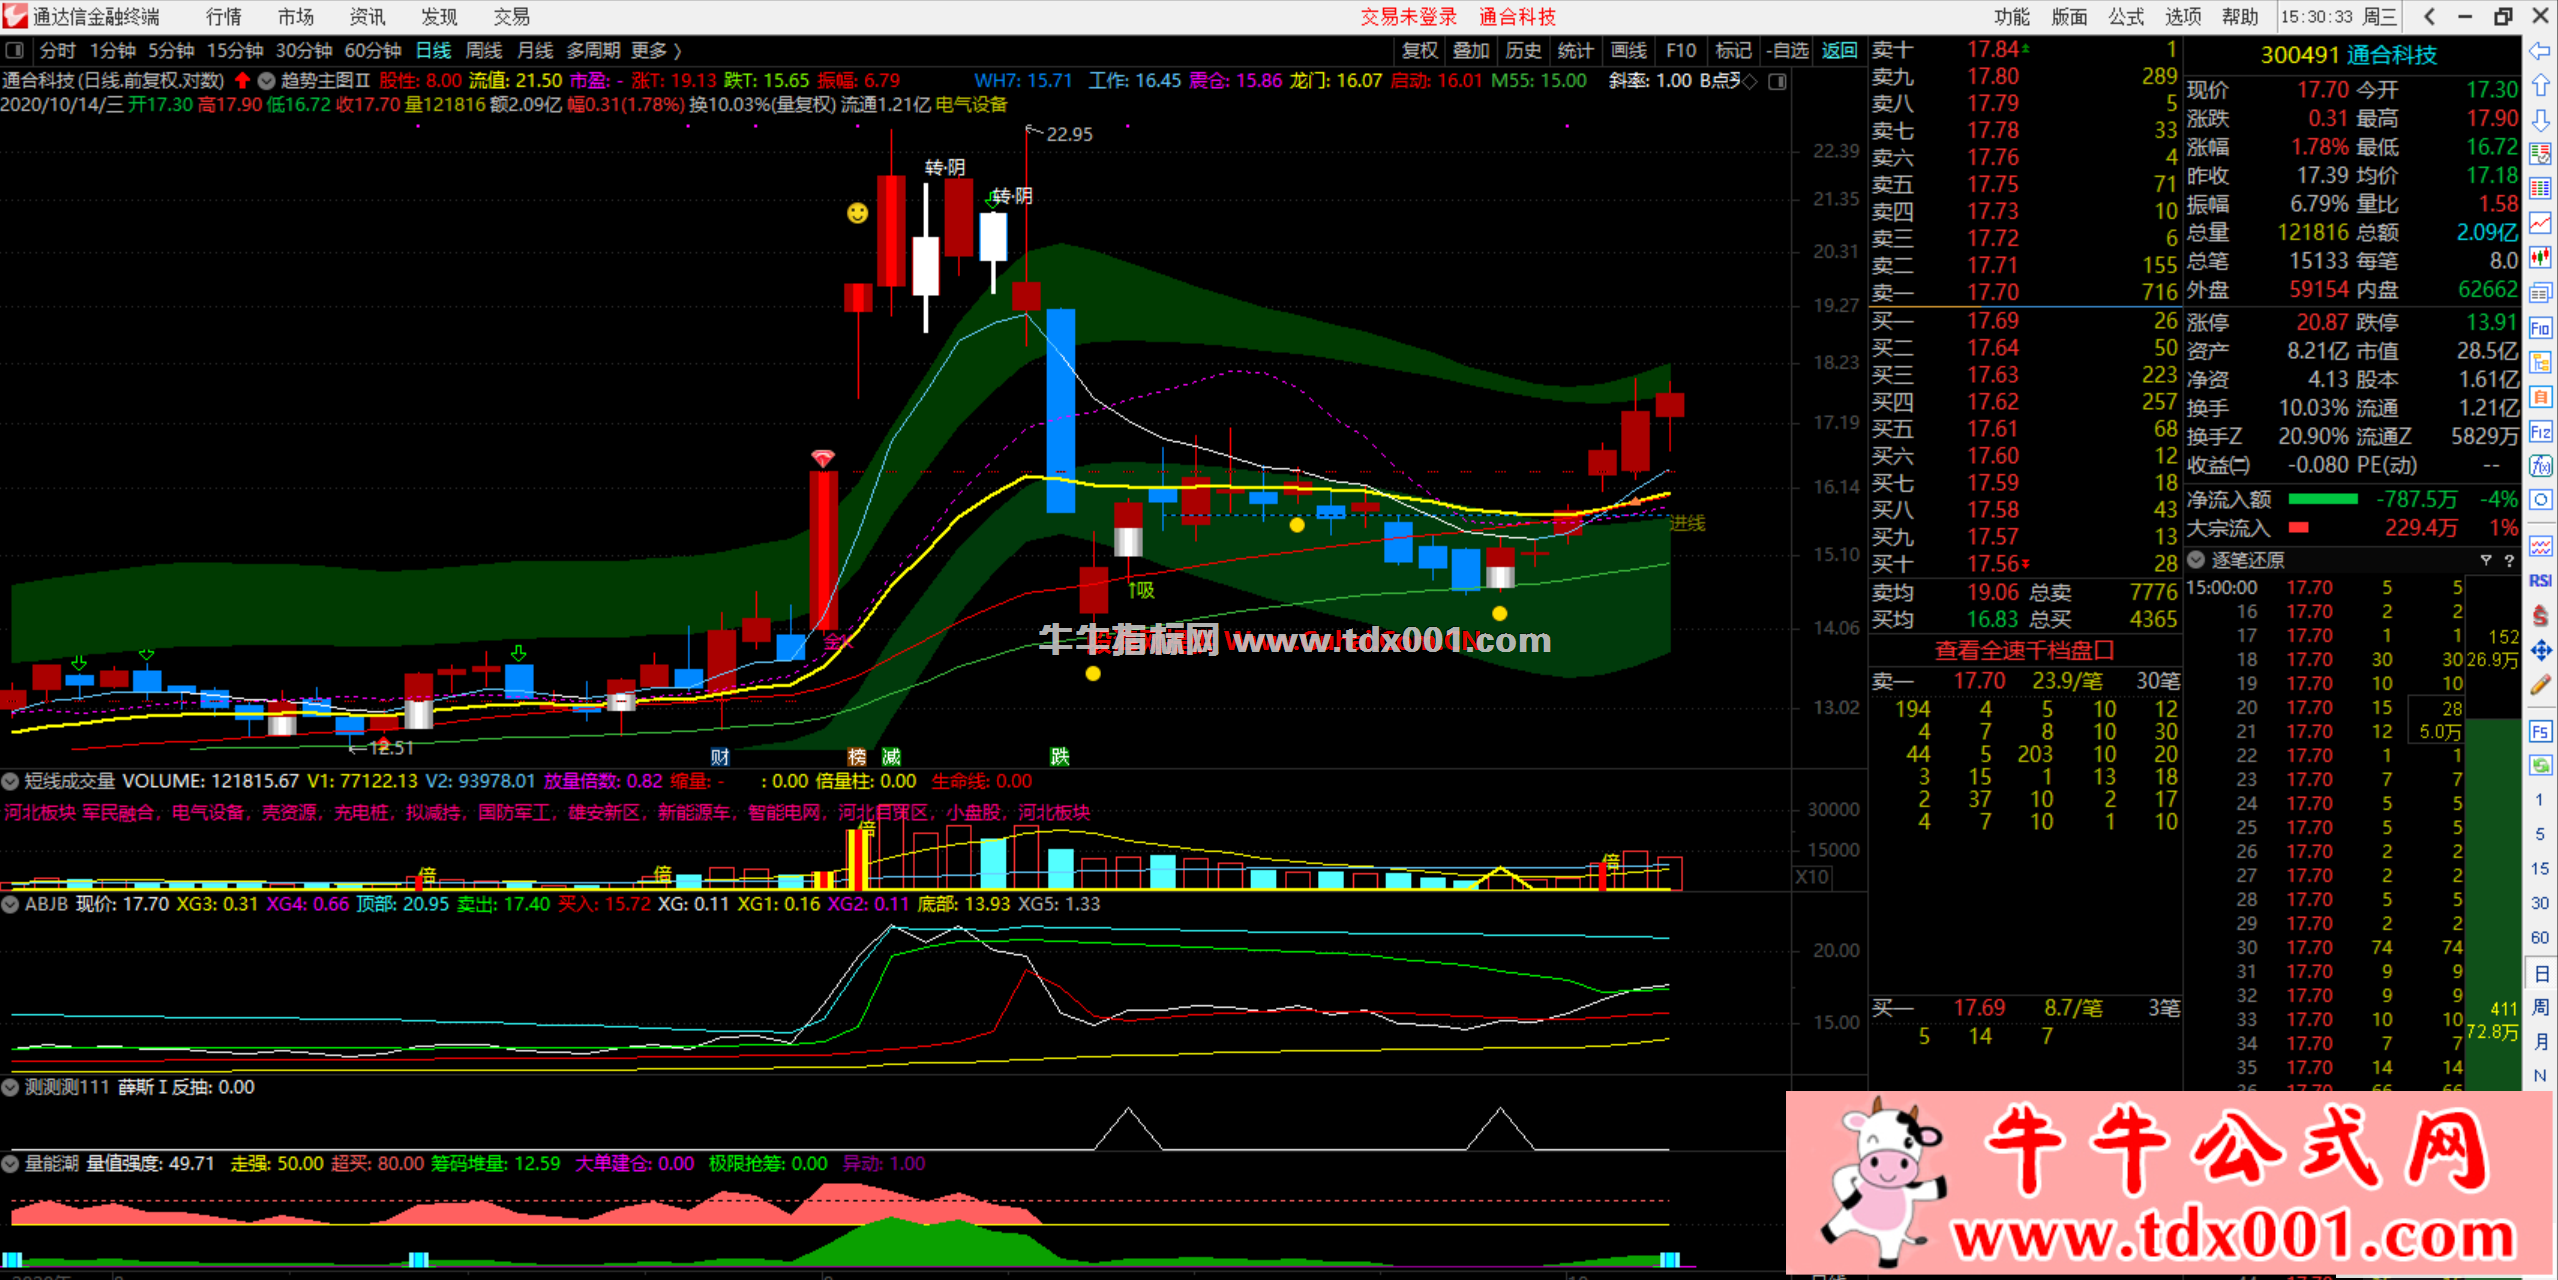Open the 行情 menu
This screenshot has width=2558, height=1280.
click(x=224, y=16)
